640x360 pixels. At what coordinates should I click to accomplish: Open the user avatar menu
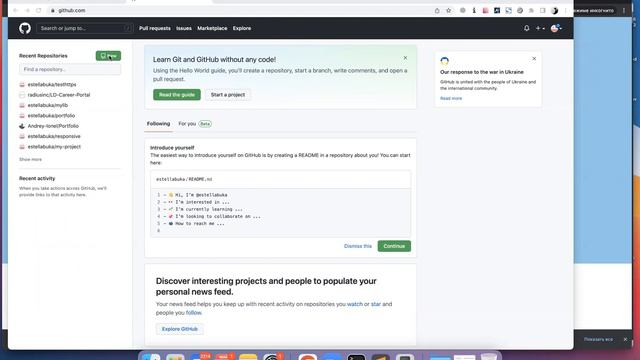pyautogui.click(x=556, y=28)
